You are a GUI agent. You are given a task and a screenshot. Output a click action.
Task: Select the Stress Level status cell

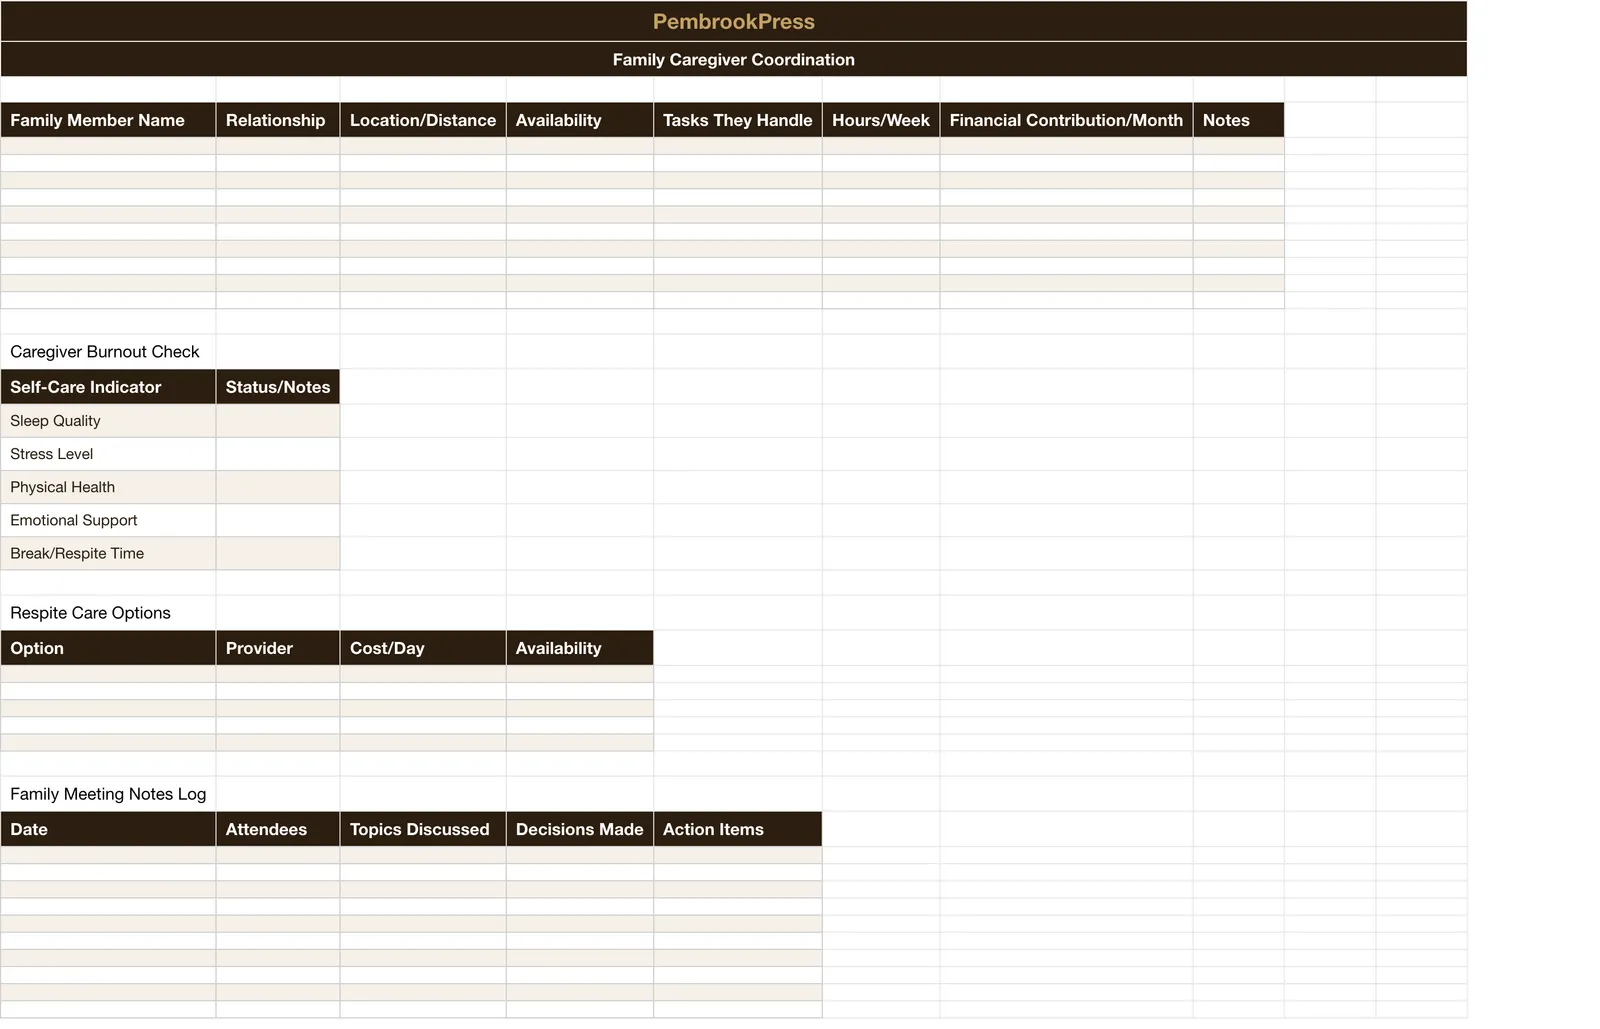tap(278, 454)
